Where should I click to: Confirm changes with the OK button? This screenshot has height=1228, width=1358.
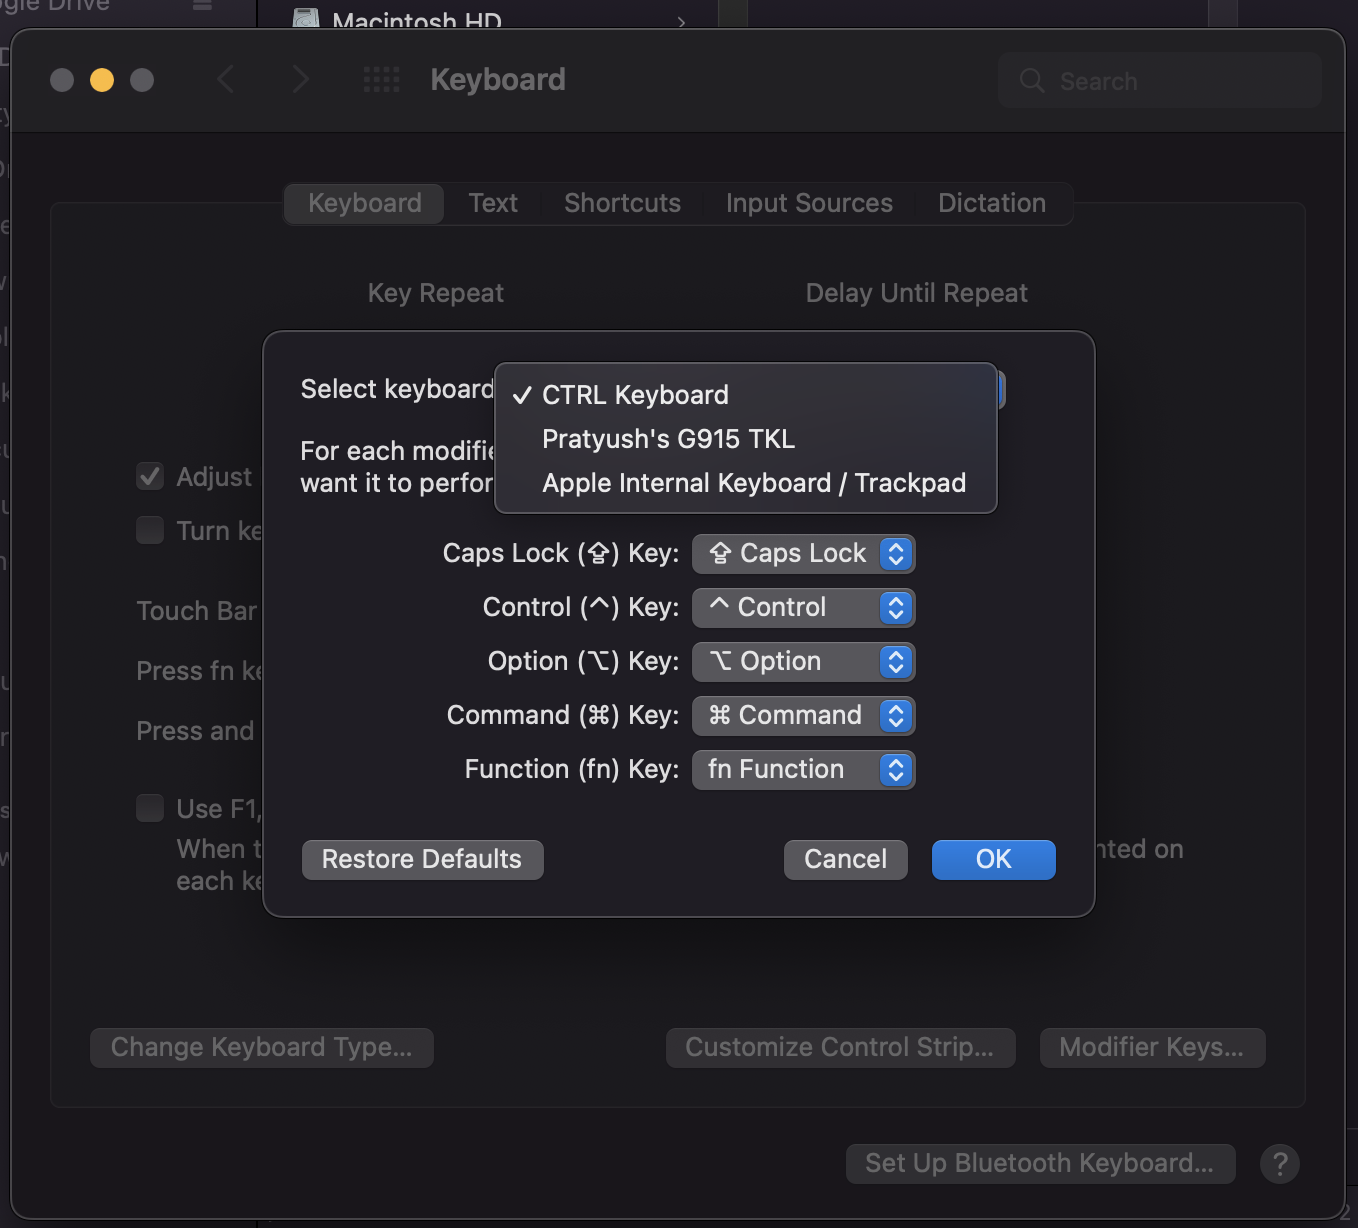click(x=992, y=859)
